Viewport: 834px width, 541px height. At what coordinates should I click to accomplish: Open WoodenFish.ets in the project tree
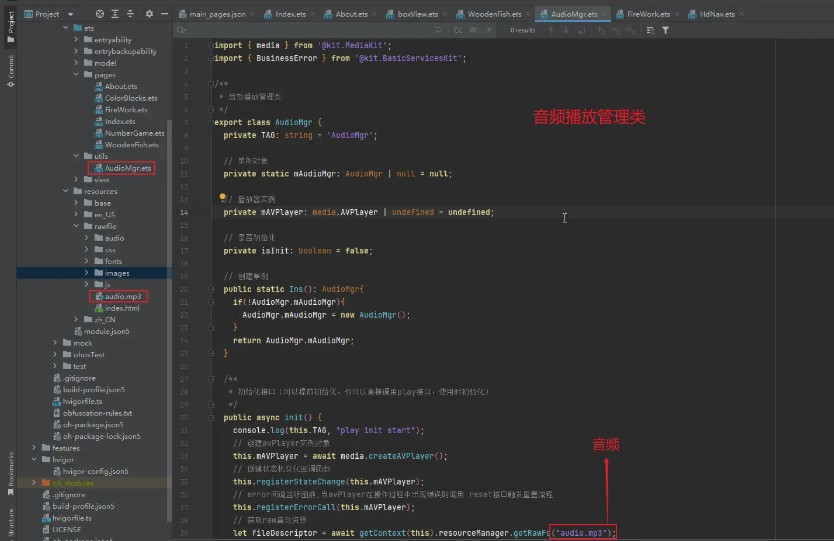(127, 145)
